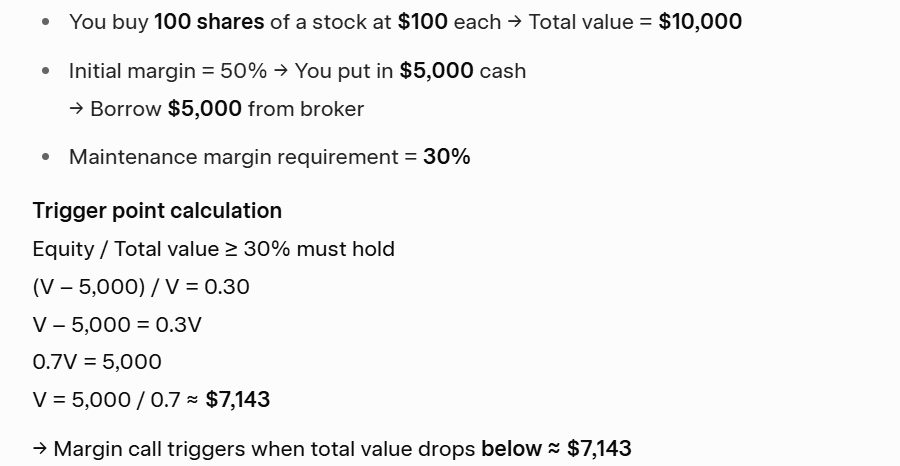The width and height of the screenshot is (900, 466).
Task: Click the first bullet point marker
Action: 46,22
